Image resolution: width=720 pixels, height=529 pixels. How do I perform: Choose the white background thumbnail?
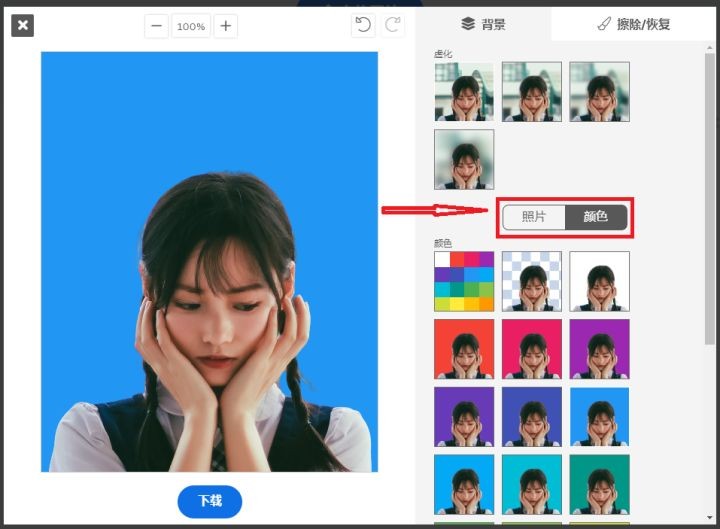pos(599,281)
